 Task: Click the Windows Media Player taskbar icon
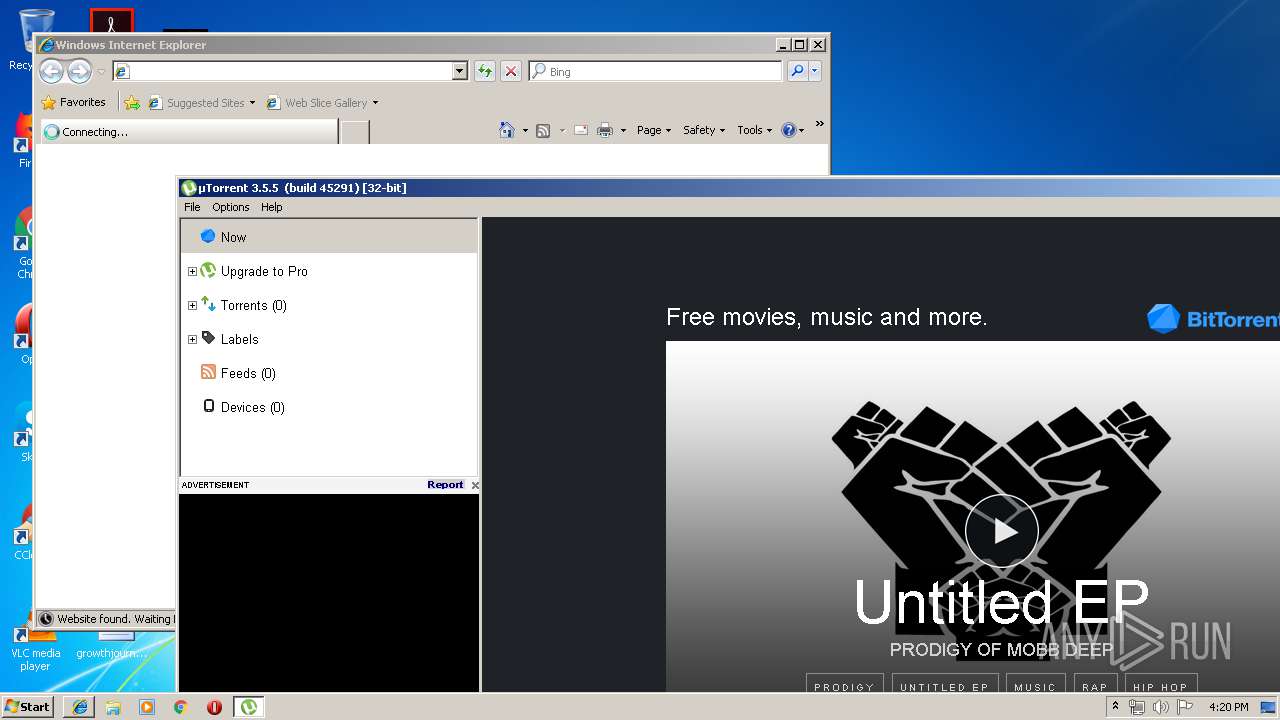click(x=147, y=707)
